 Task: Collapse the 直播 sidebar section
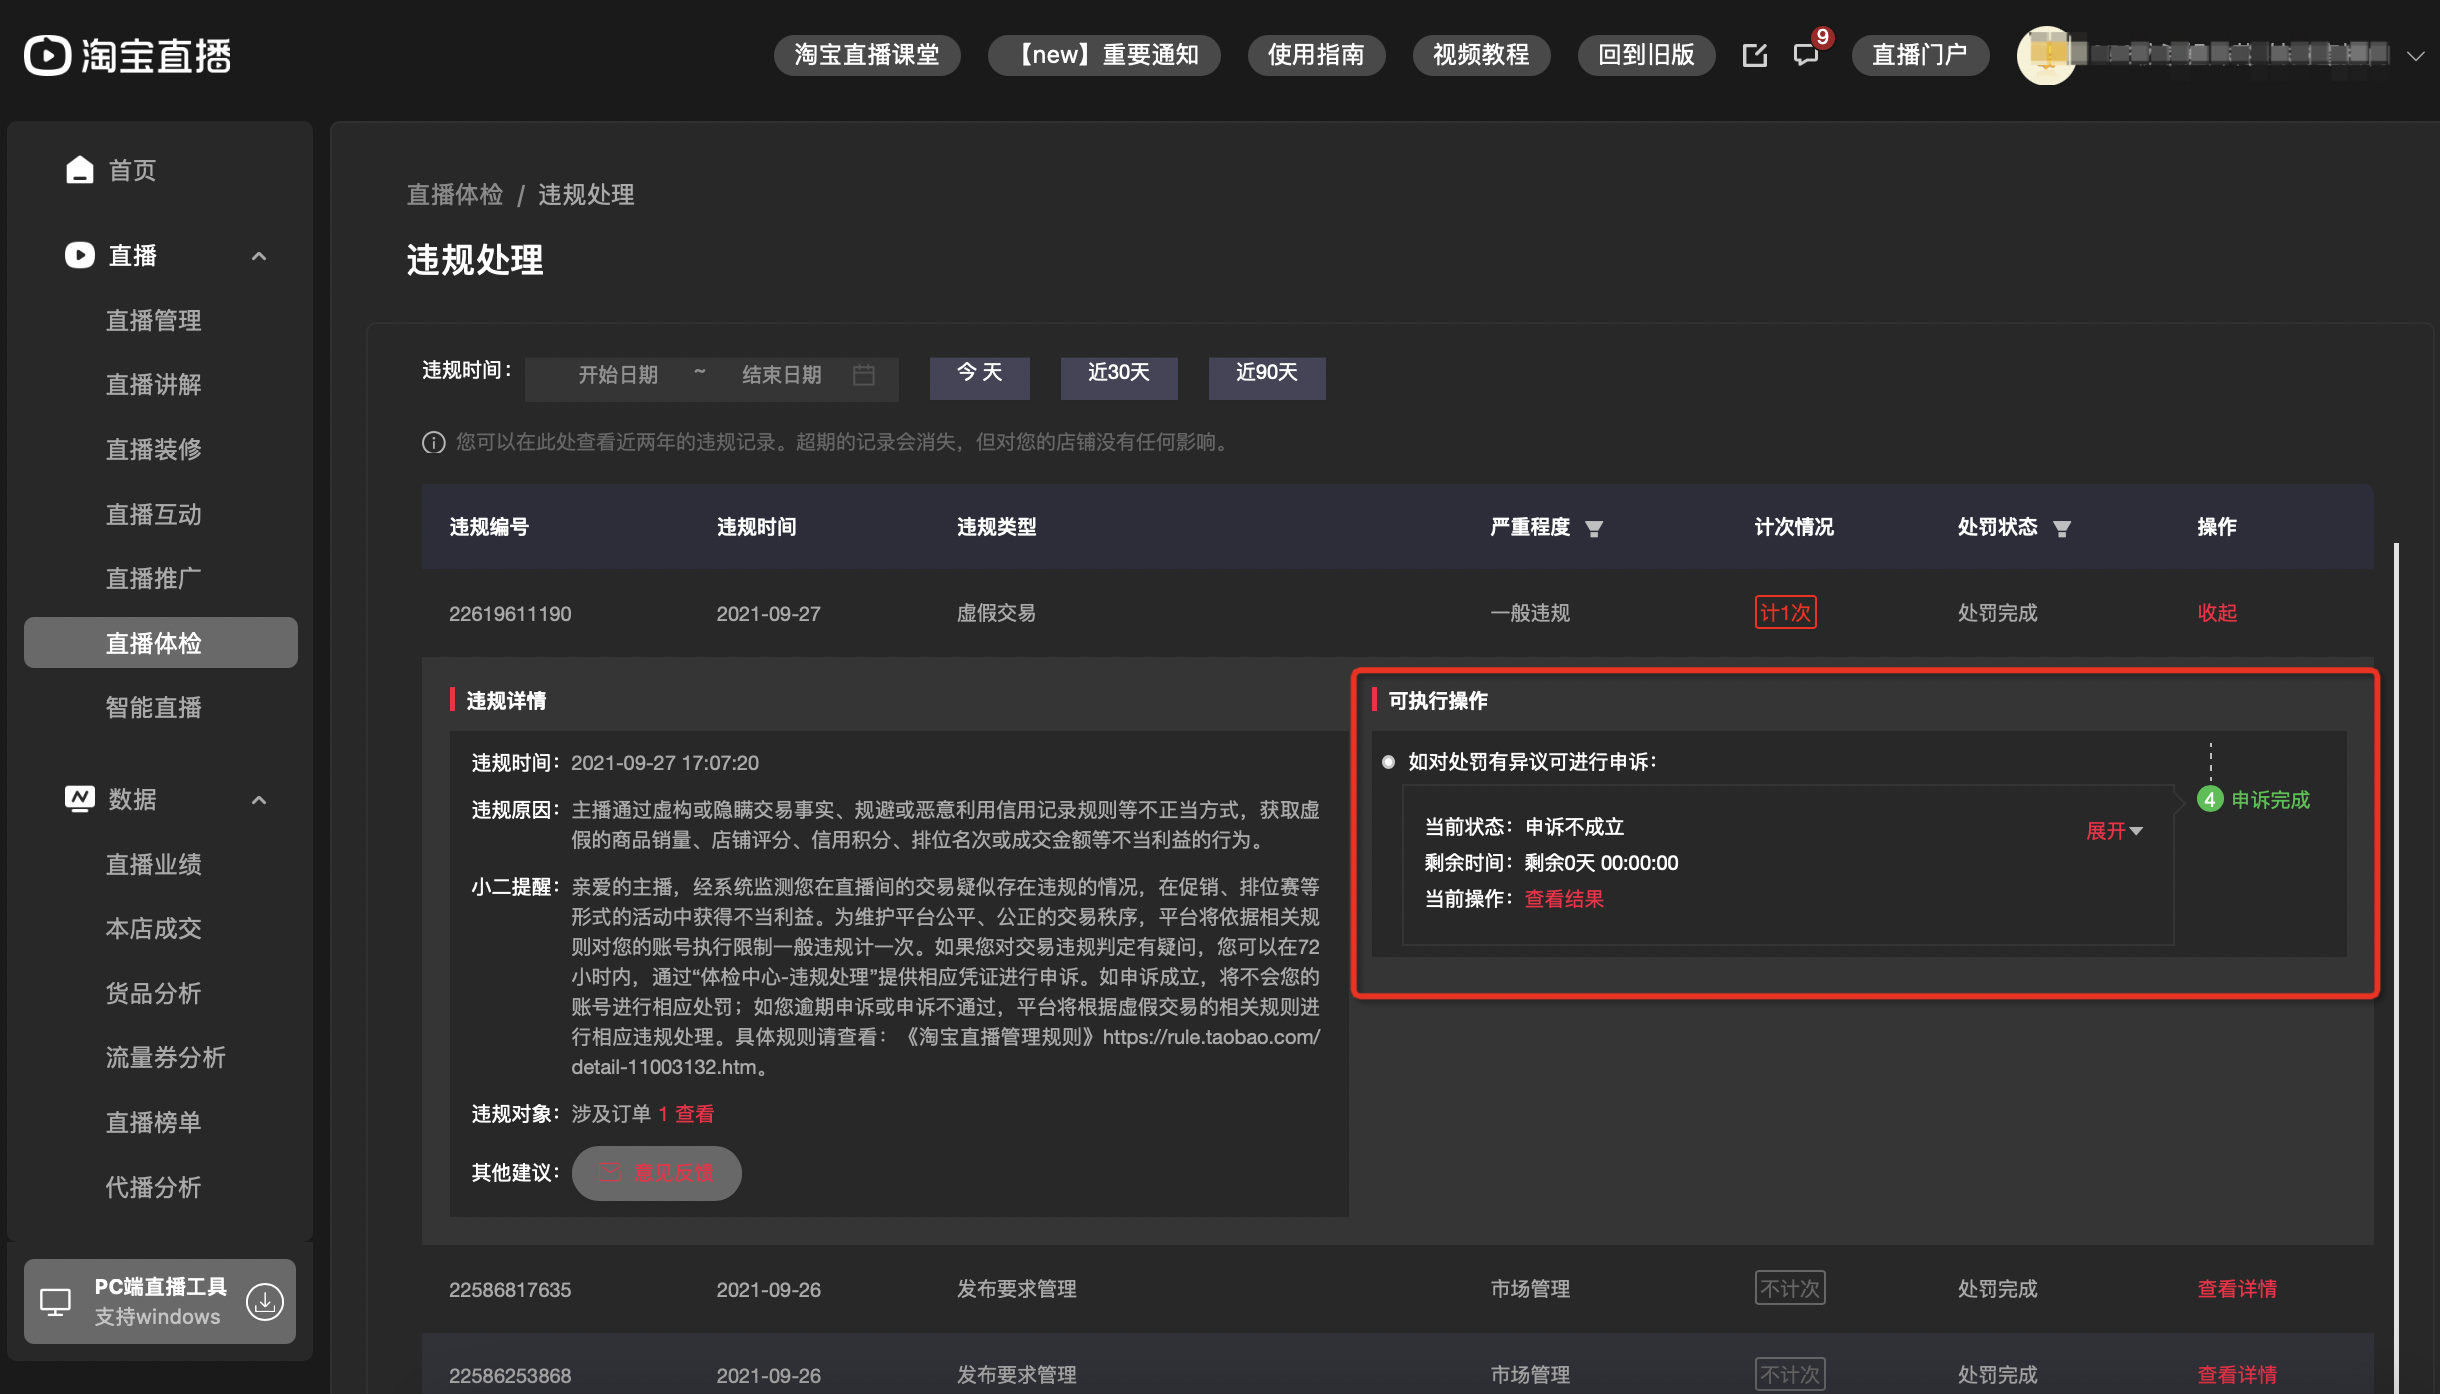coord(259,256)
